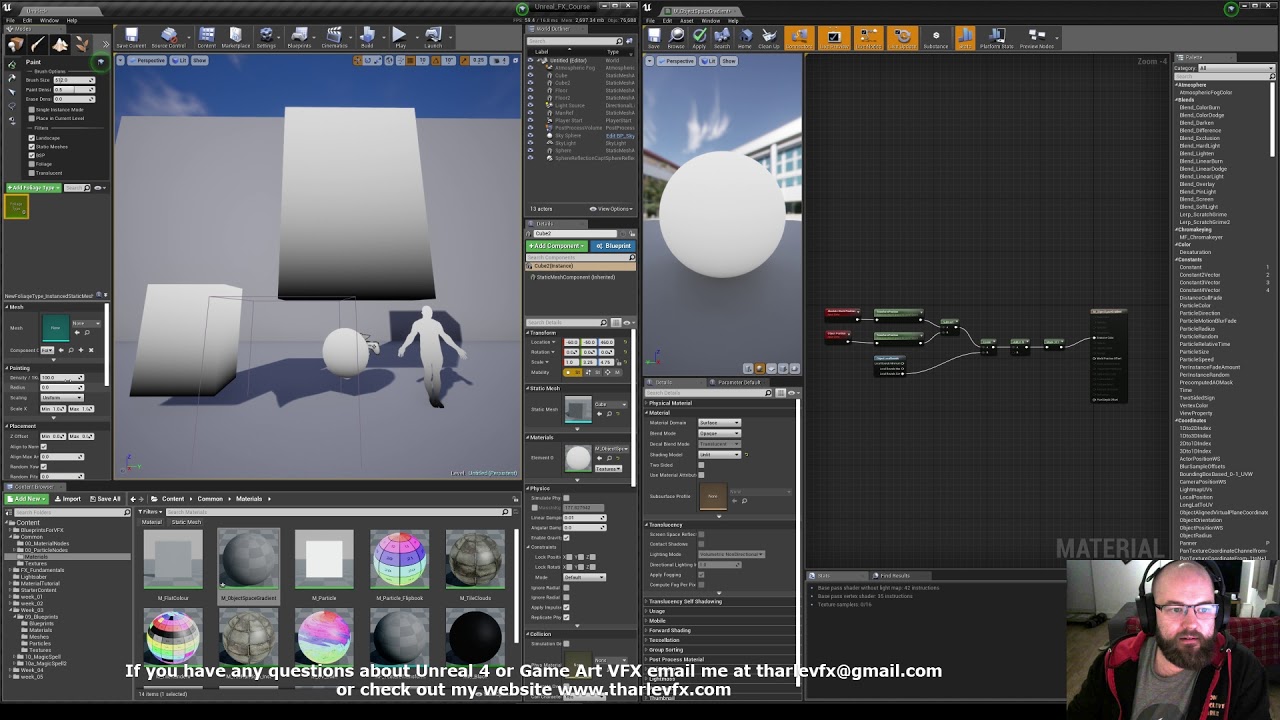
Task: Click the Play icon in level toolbar
Action: [400, 38]
